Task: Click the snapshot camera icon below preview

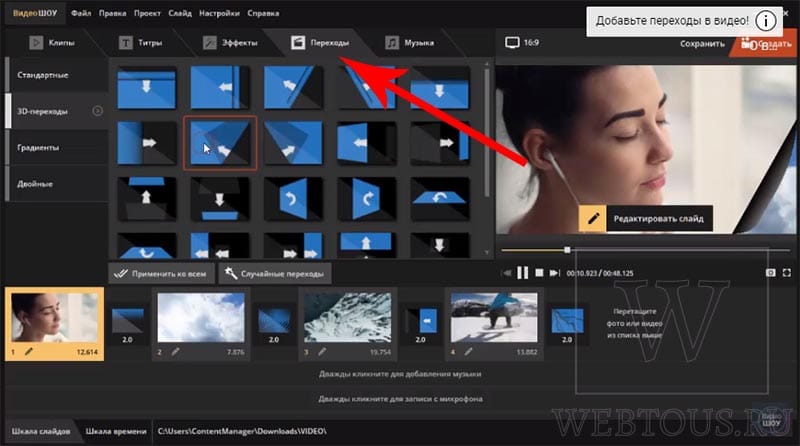Action: pyautogui.click(x=770, y=273)
